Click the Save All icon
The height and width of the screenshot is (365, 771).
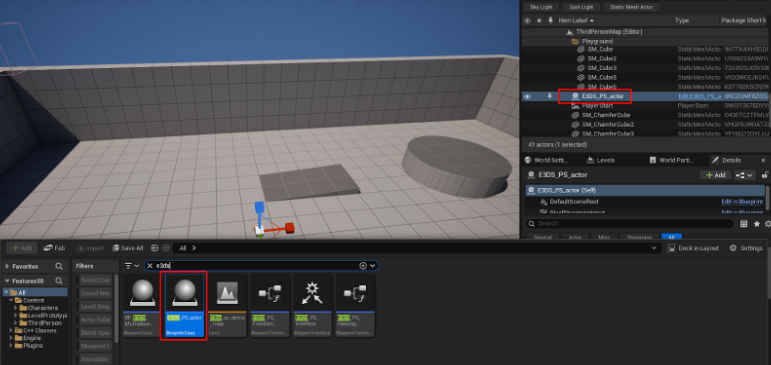116,248
